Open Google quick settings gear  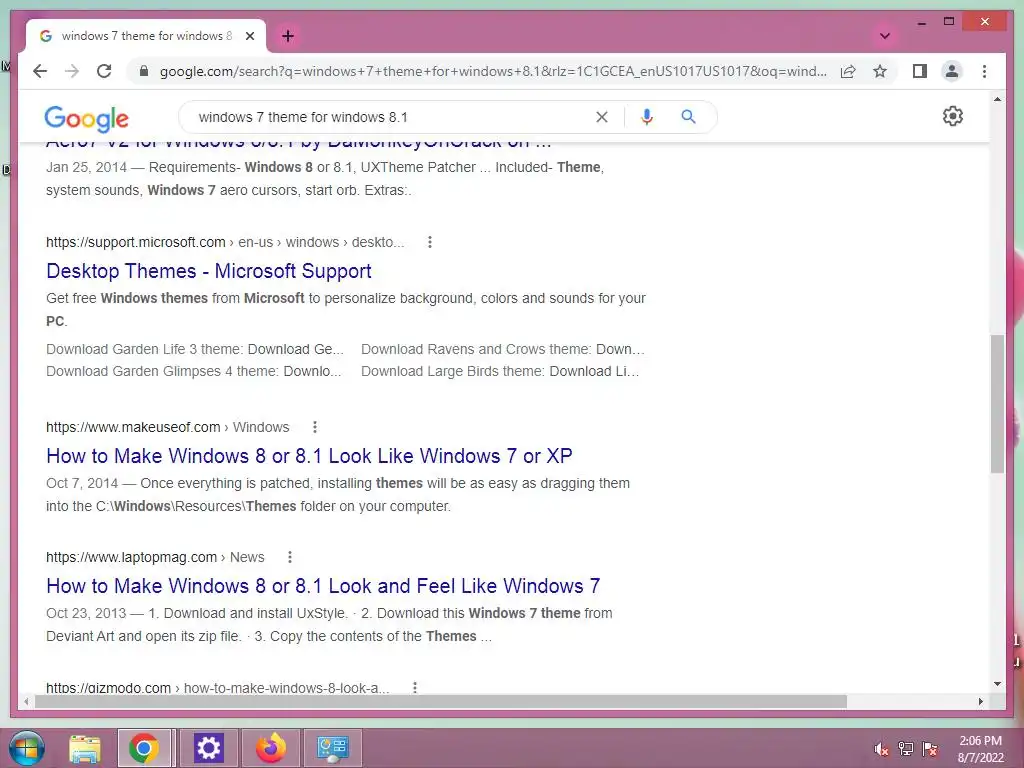pyautogui.click(x=953, y=116)
